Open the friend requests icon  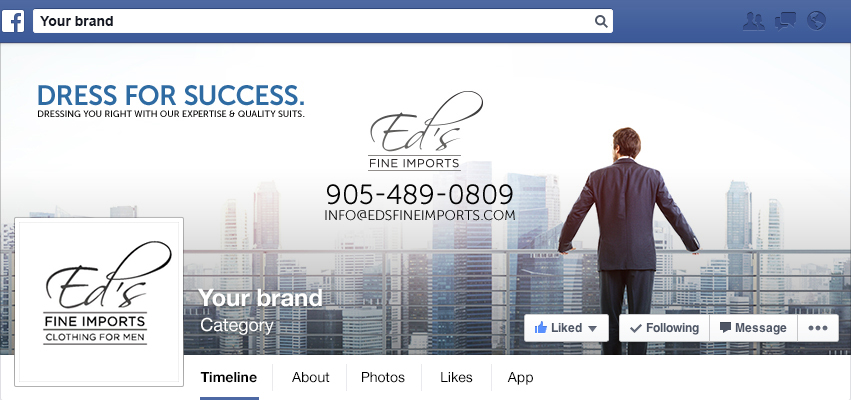click(753, 21)
